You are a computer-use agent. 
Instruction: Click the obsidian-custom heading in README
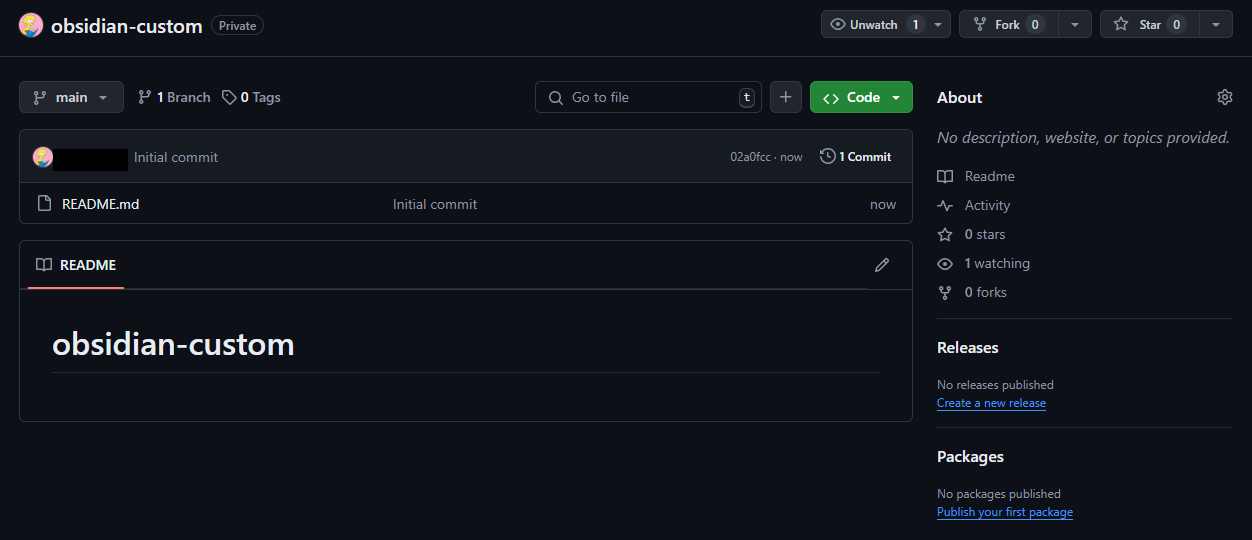coord(173,345)
